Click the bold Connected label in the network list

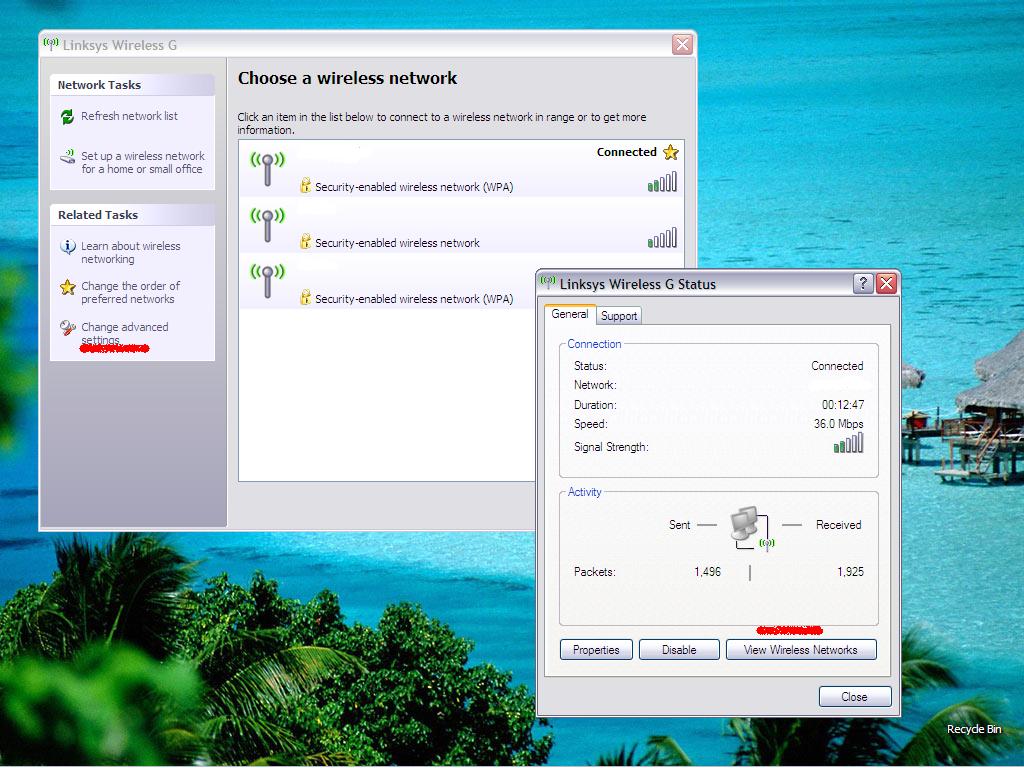coord(626,152)
